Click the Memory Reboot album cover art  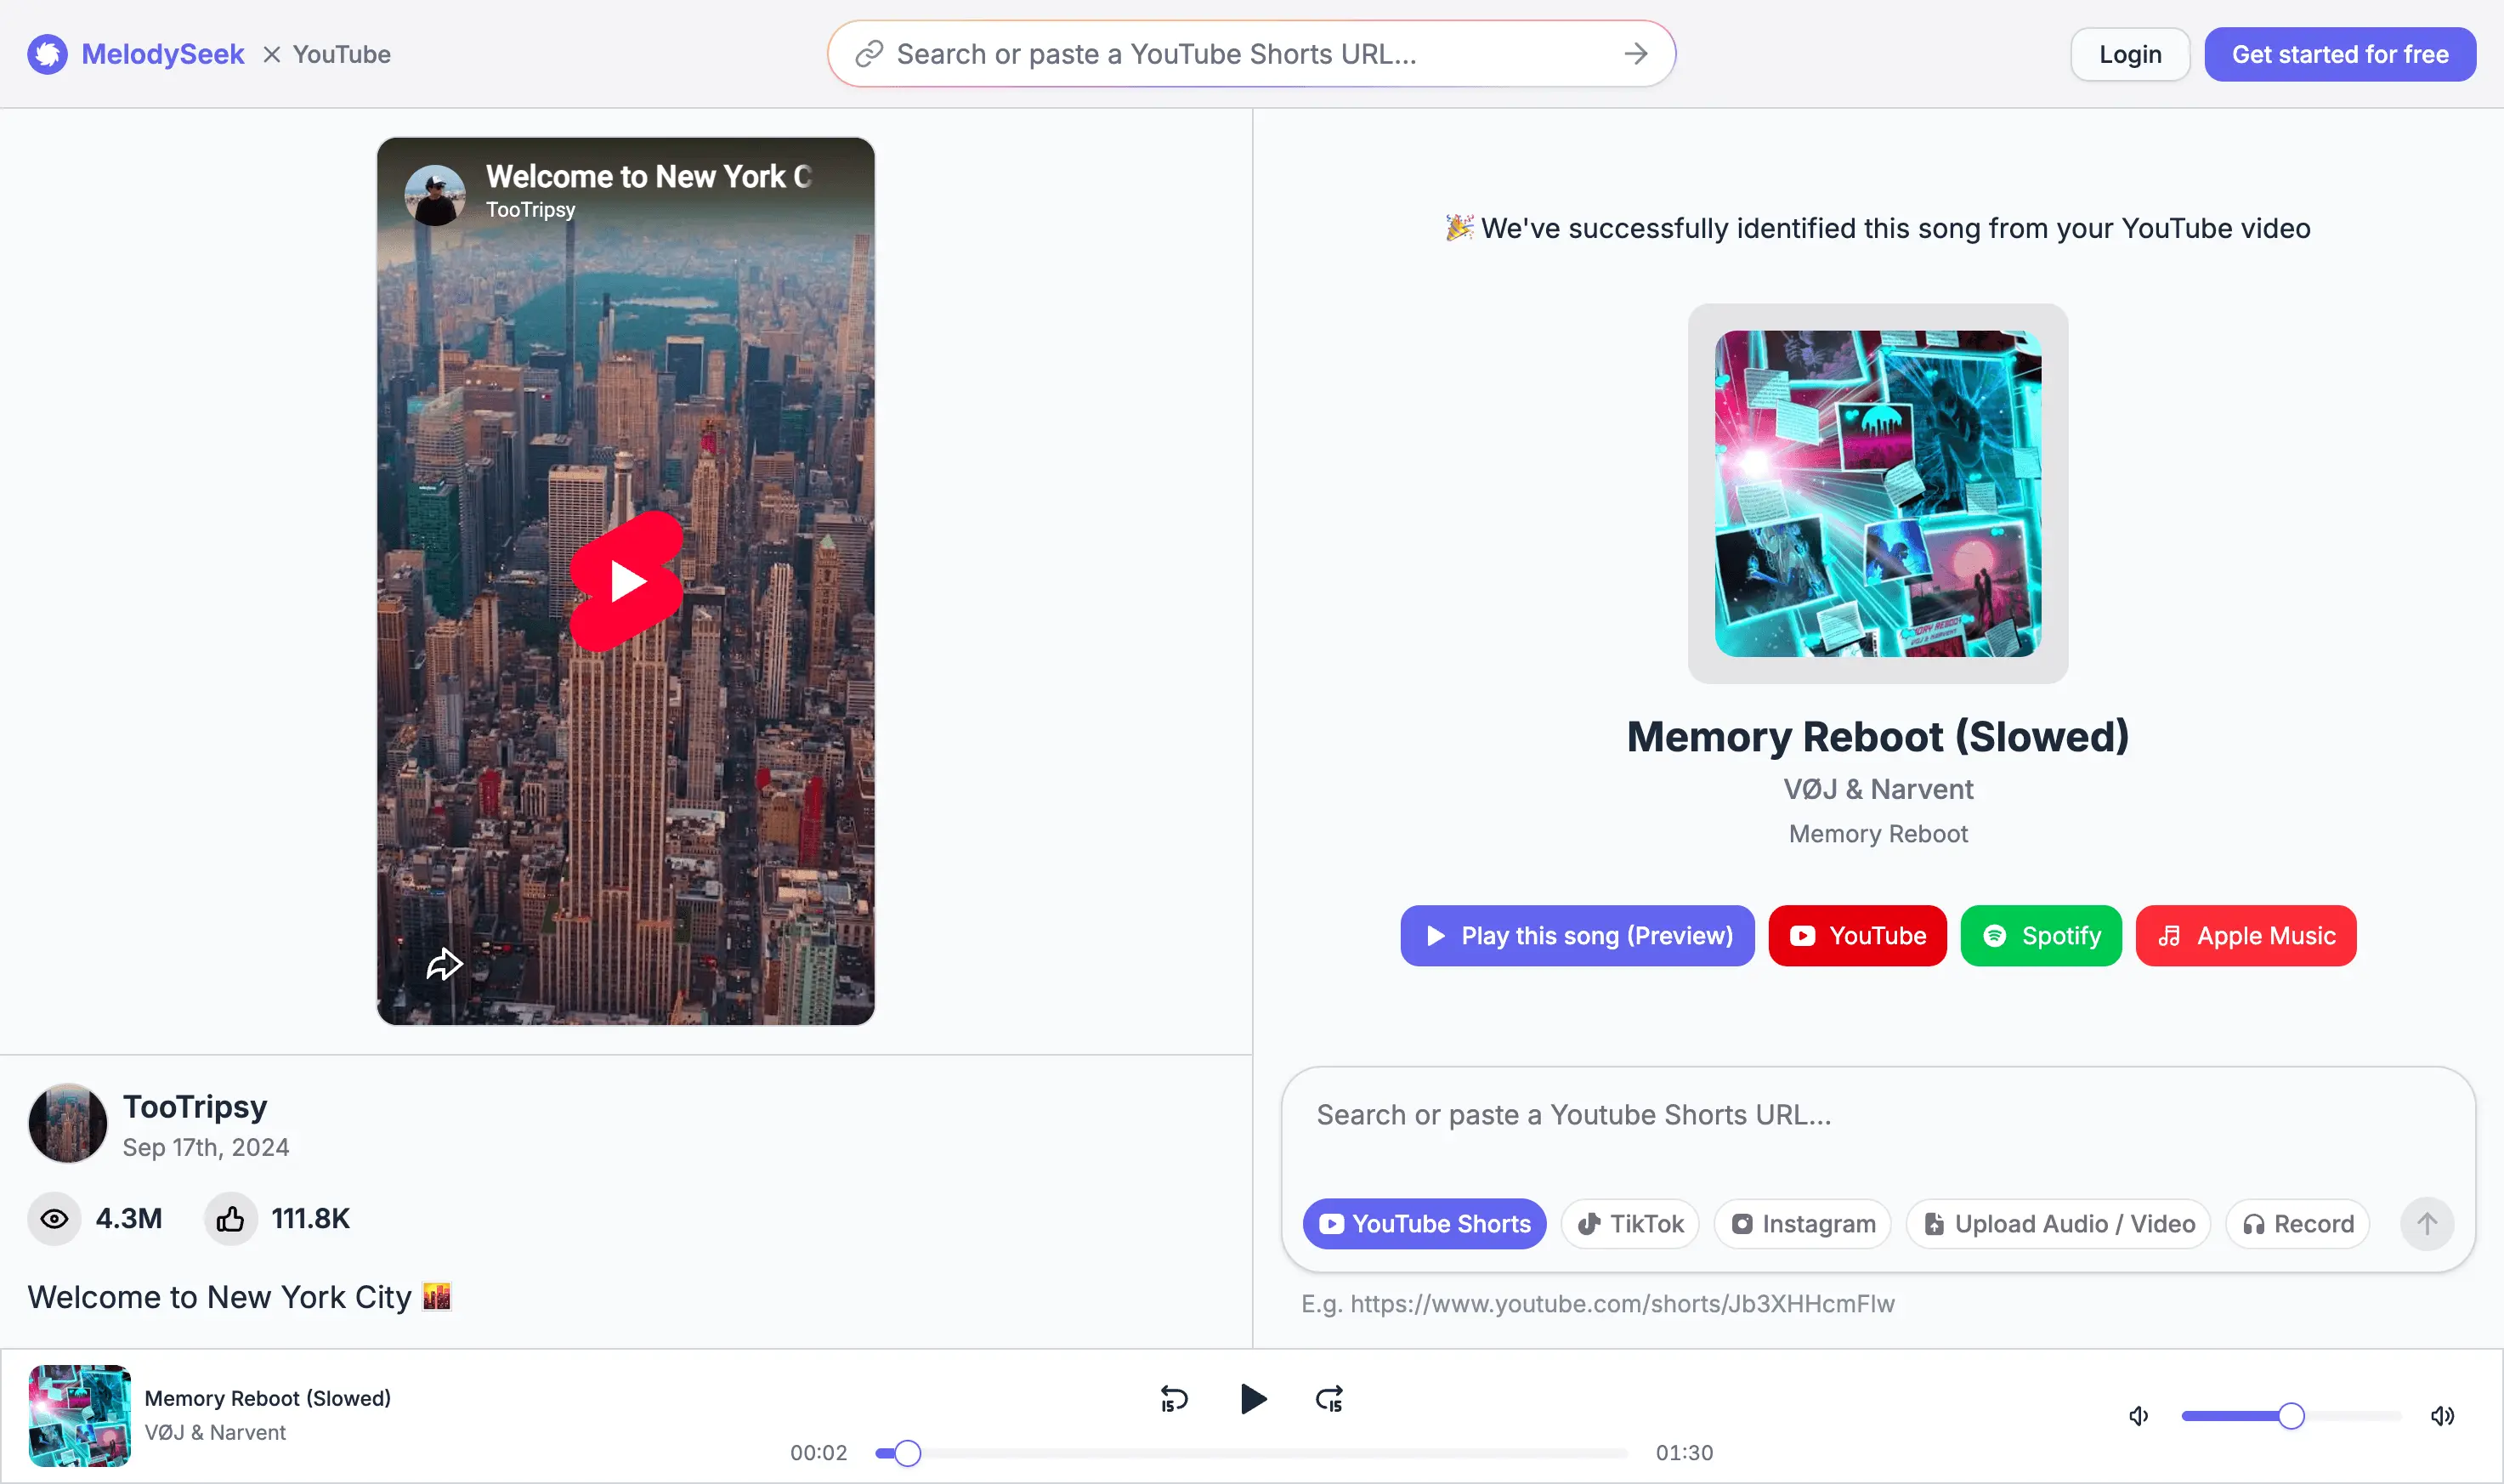pyautogui.click(x=1878, y=494)
